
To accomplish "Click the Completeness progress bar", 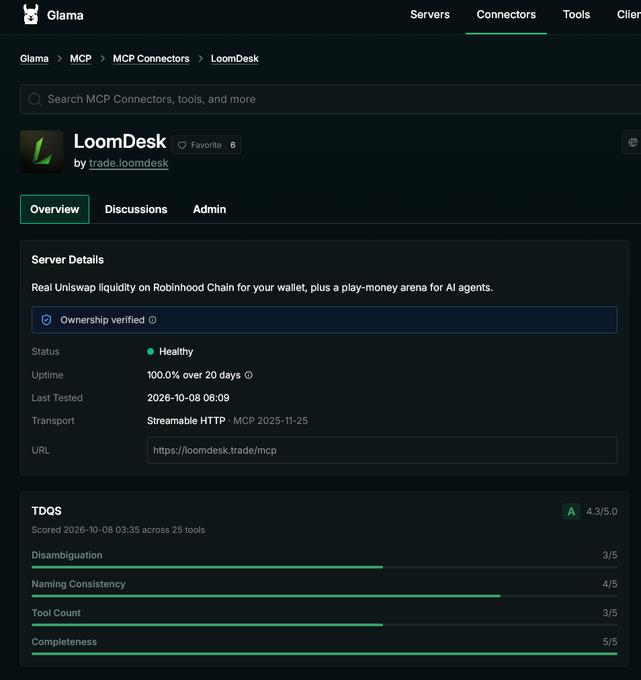I will coord(324,654).
